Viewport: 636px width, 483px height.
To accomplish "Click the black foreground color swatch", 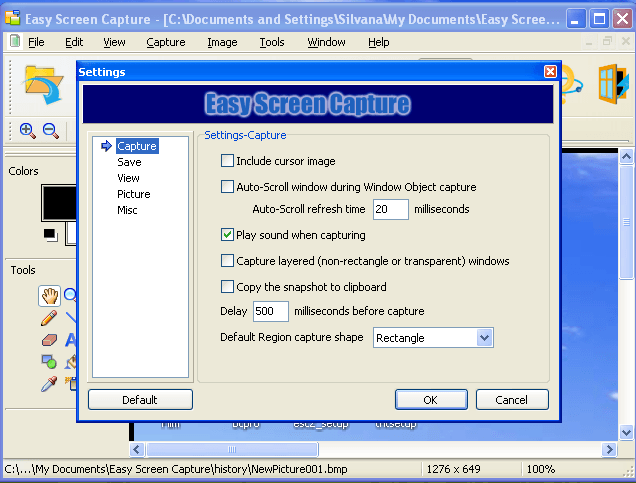I will point(59,203).
